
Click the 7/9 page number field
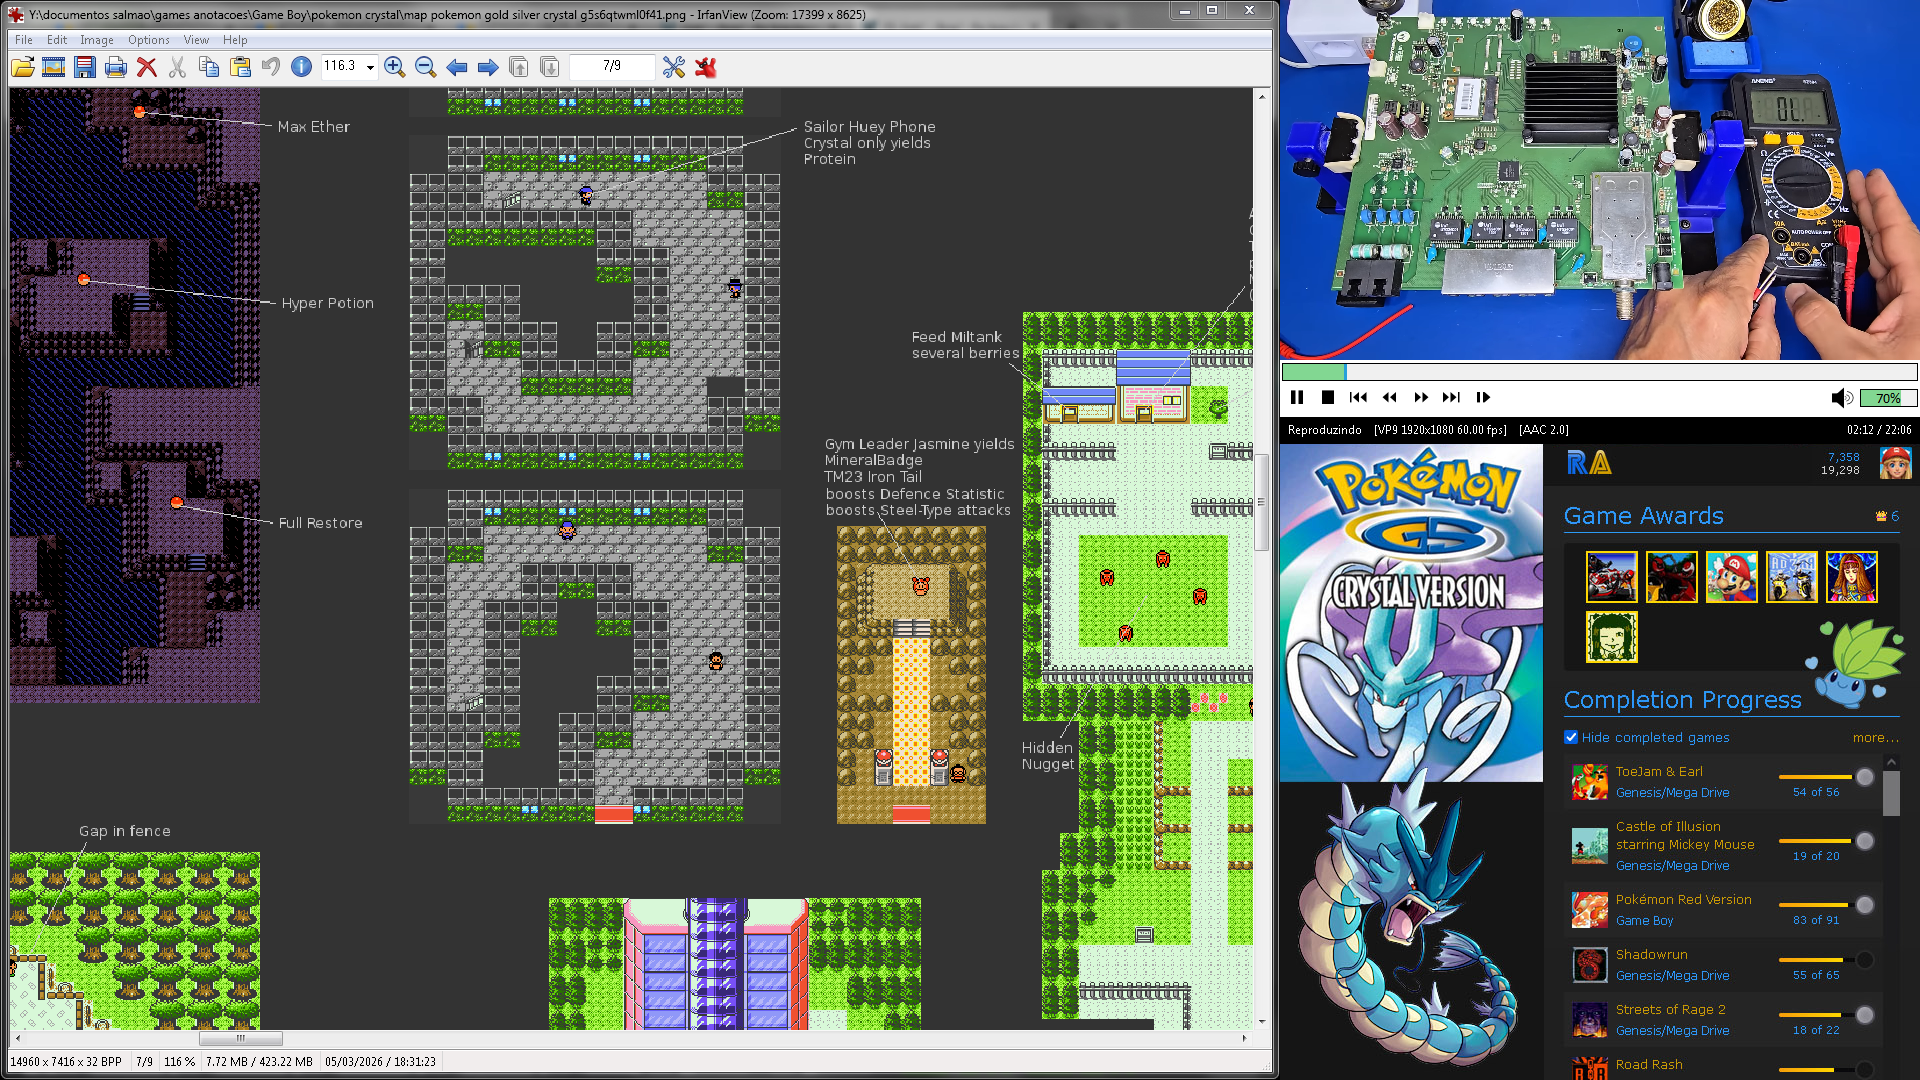tap(611, 66)
